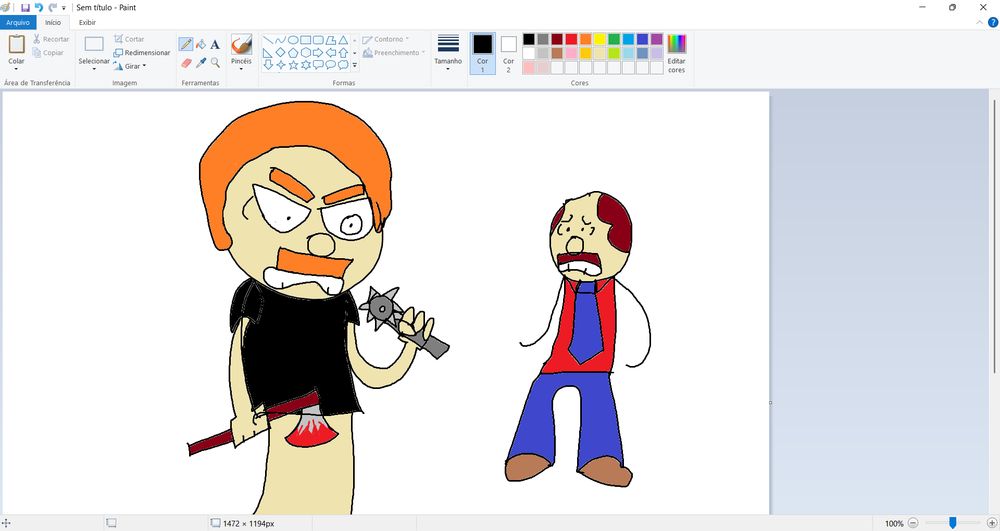Choose the right arrow shape
Viewport: 1000px width, 531px height.
318,52
